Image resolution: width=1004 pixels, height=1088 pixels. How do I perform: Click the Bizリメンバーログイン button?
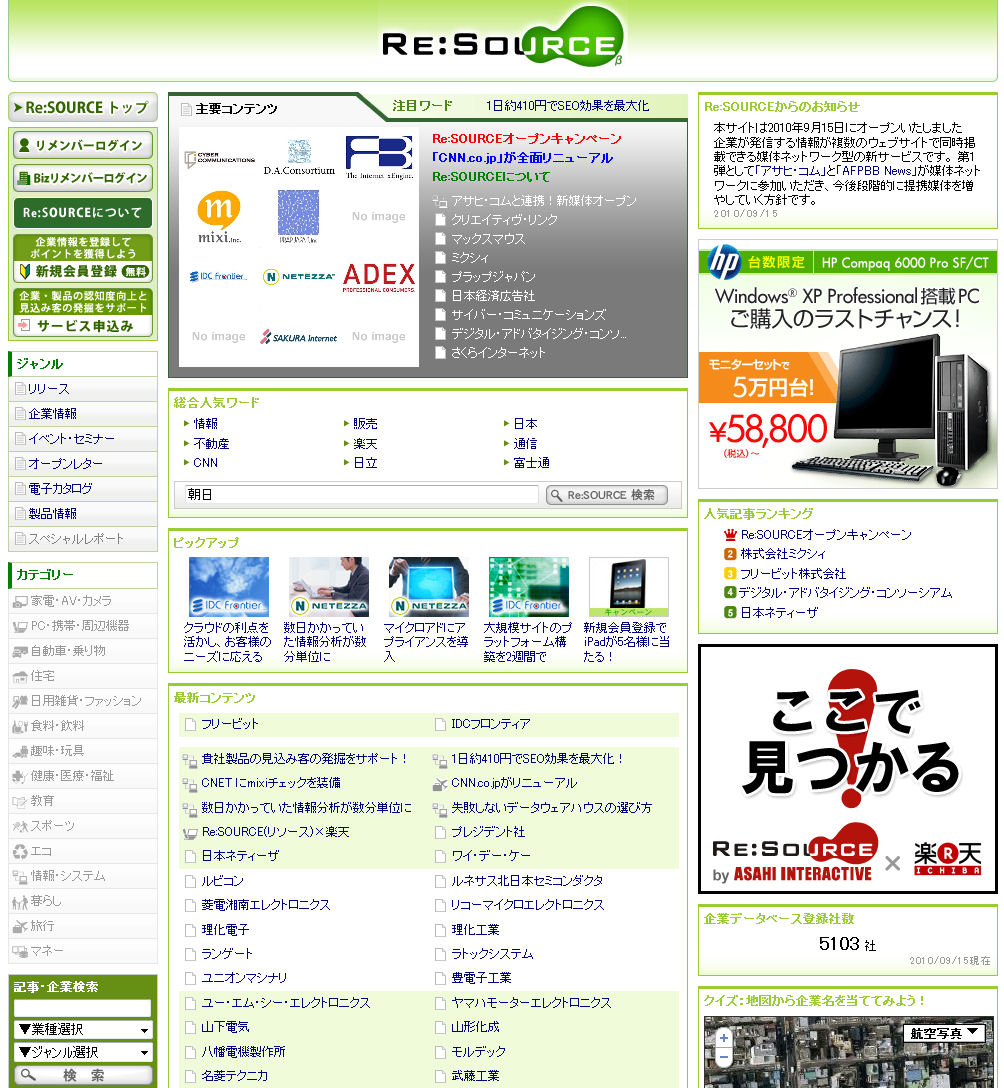pos(83,178)
